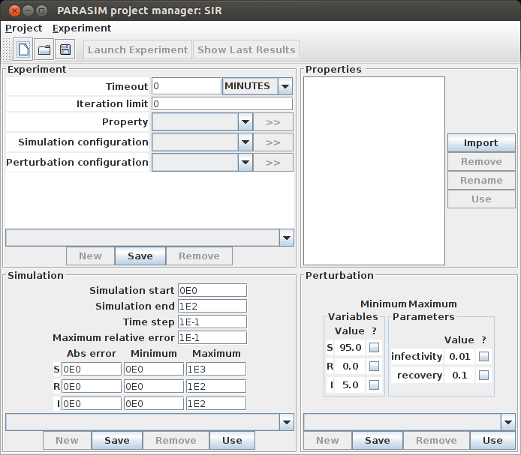Open the Simulation configuration dropdown
The width and height of the screenshot is (521, 455).
click(x=202, y=142)
